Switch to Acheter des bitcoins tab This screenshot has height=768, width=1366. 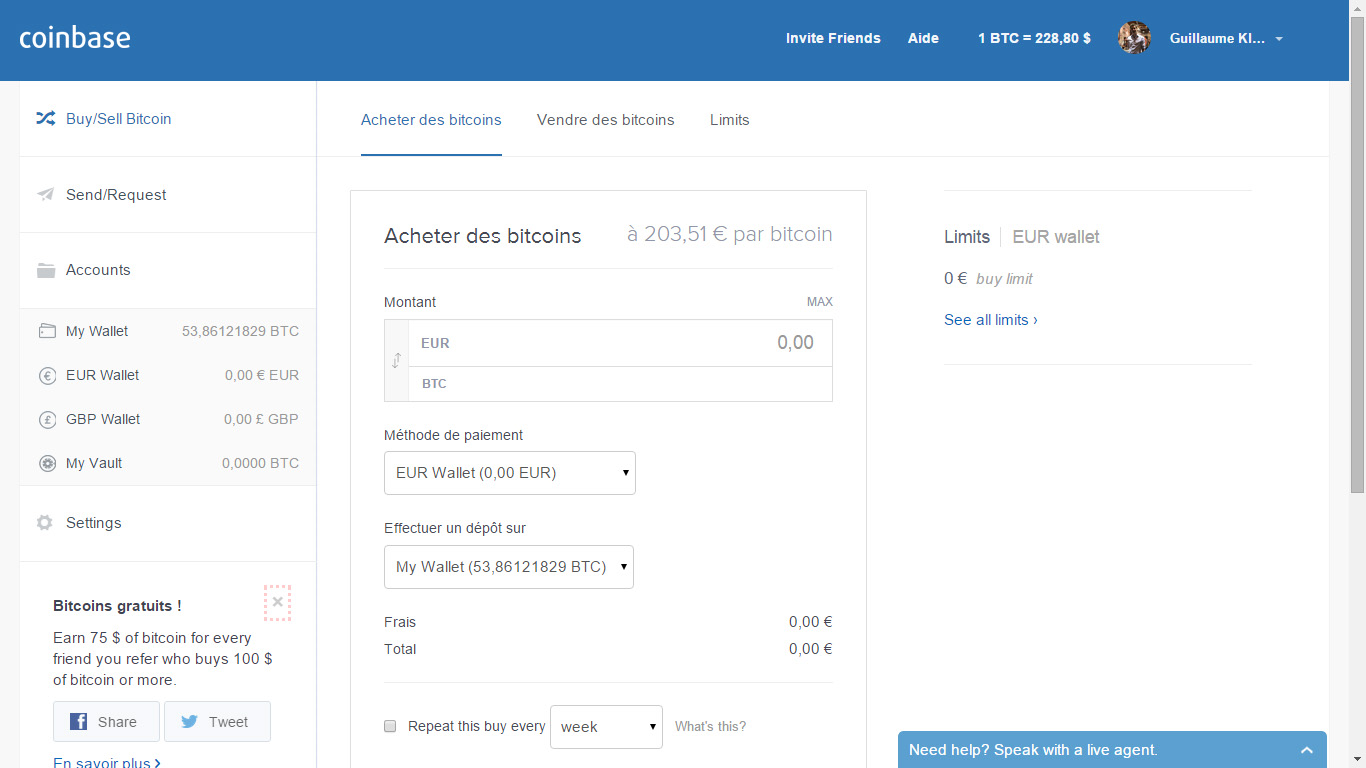[431, 120]
